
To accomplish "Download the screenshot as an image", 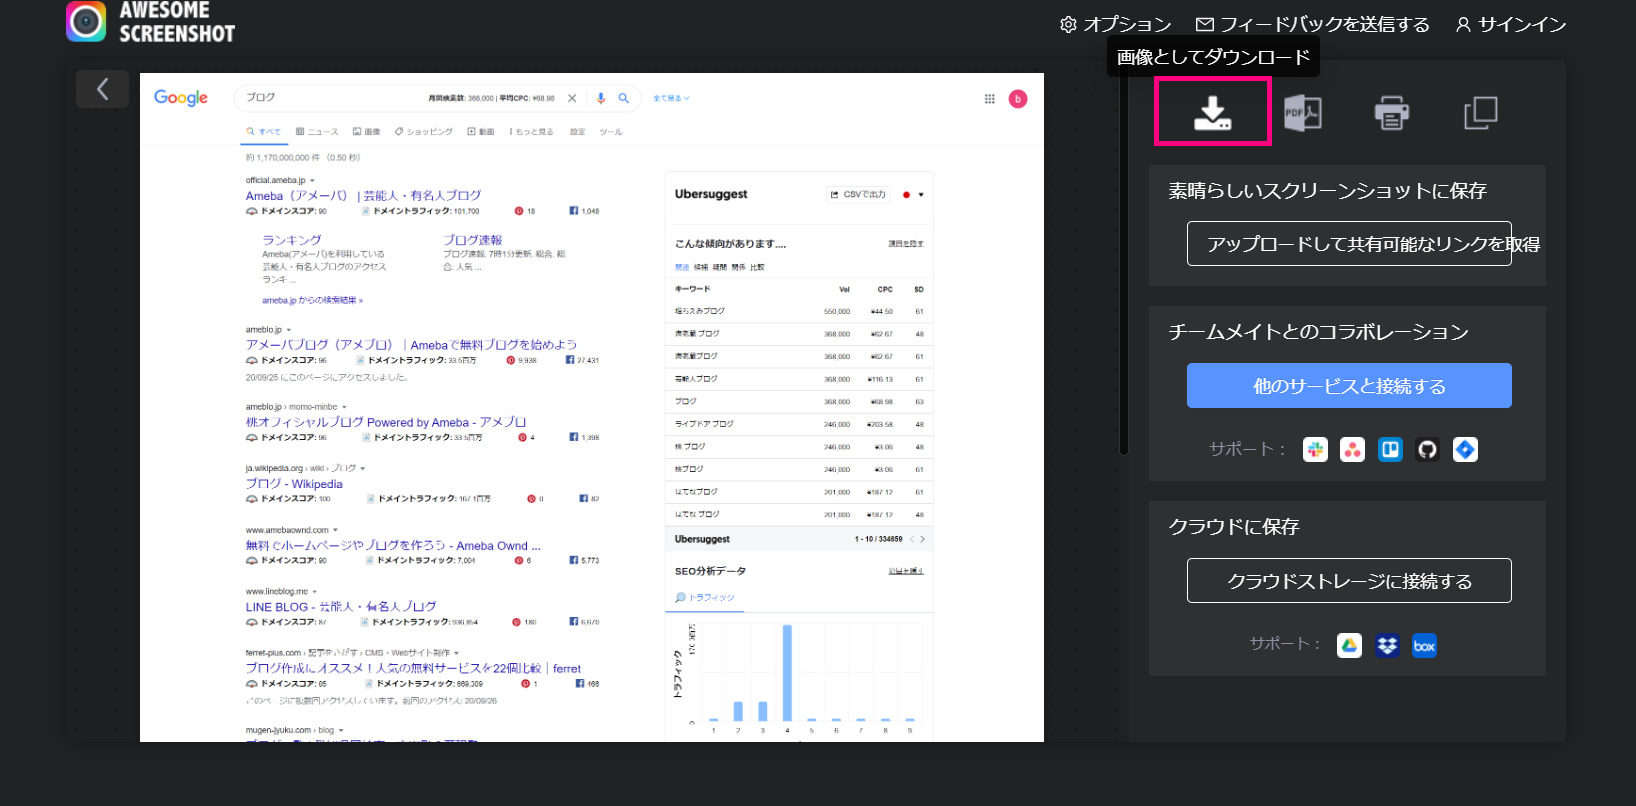I will tap(1212, 112).
